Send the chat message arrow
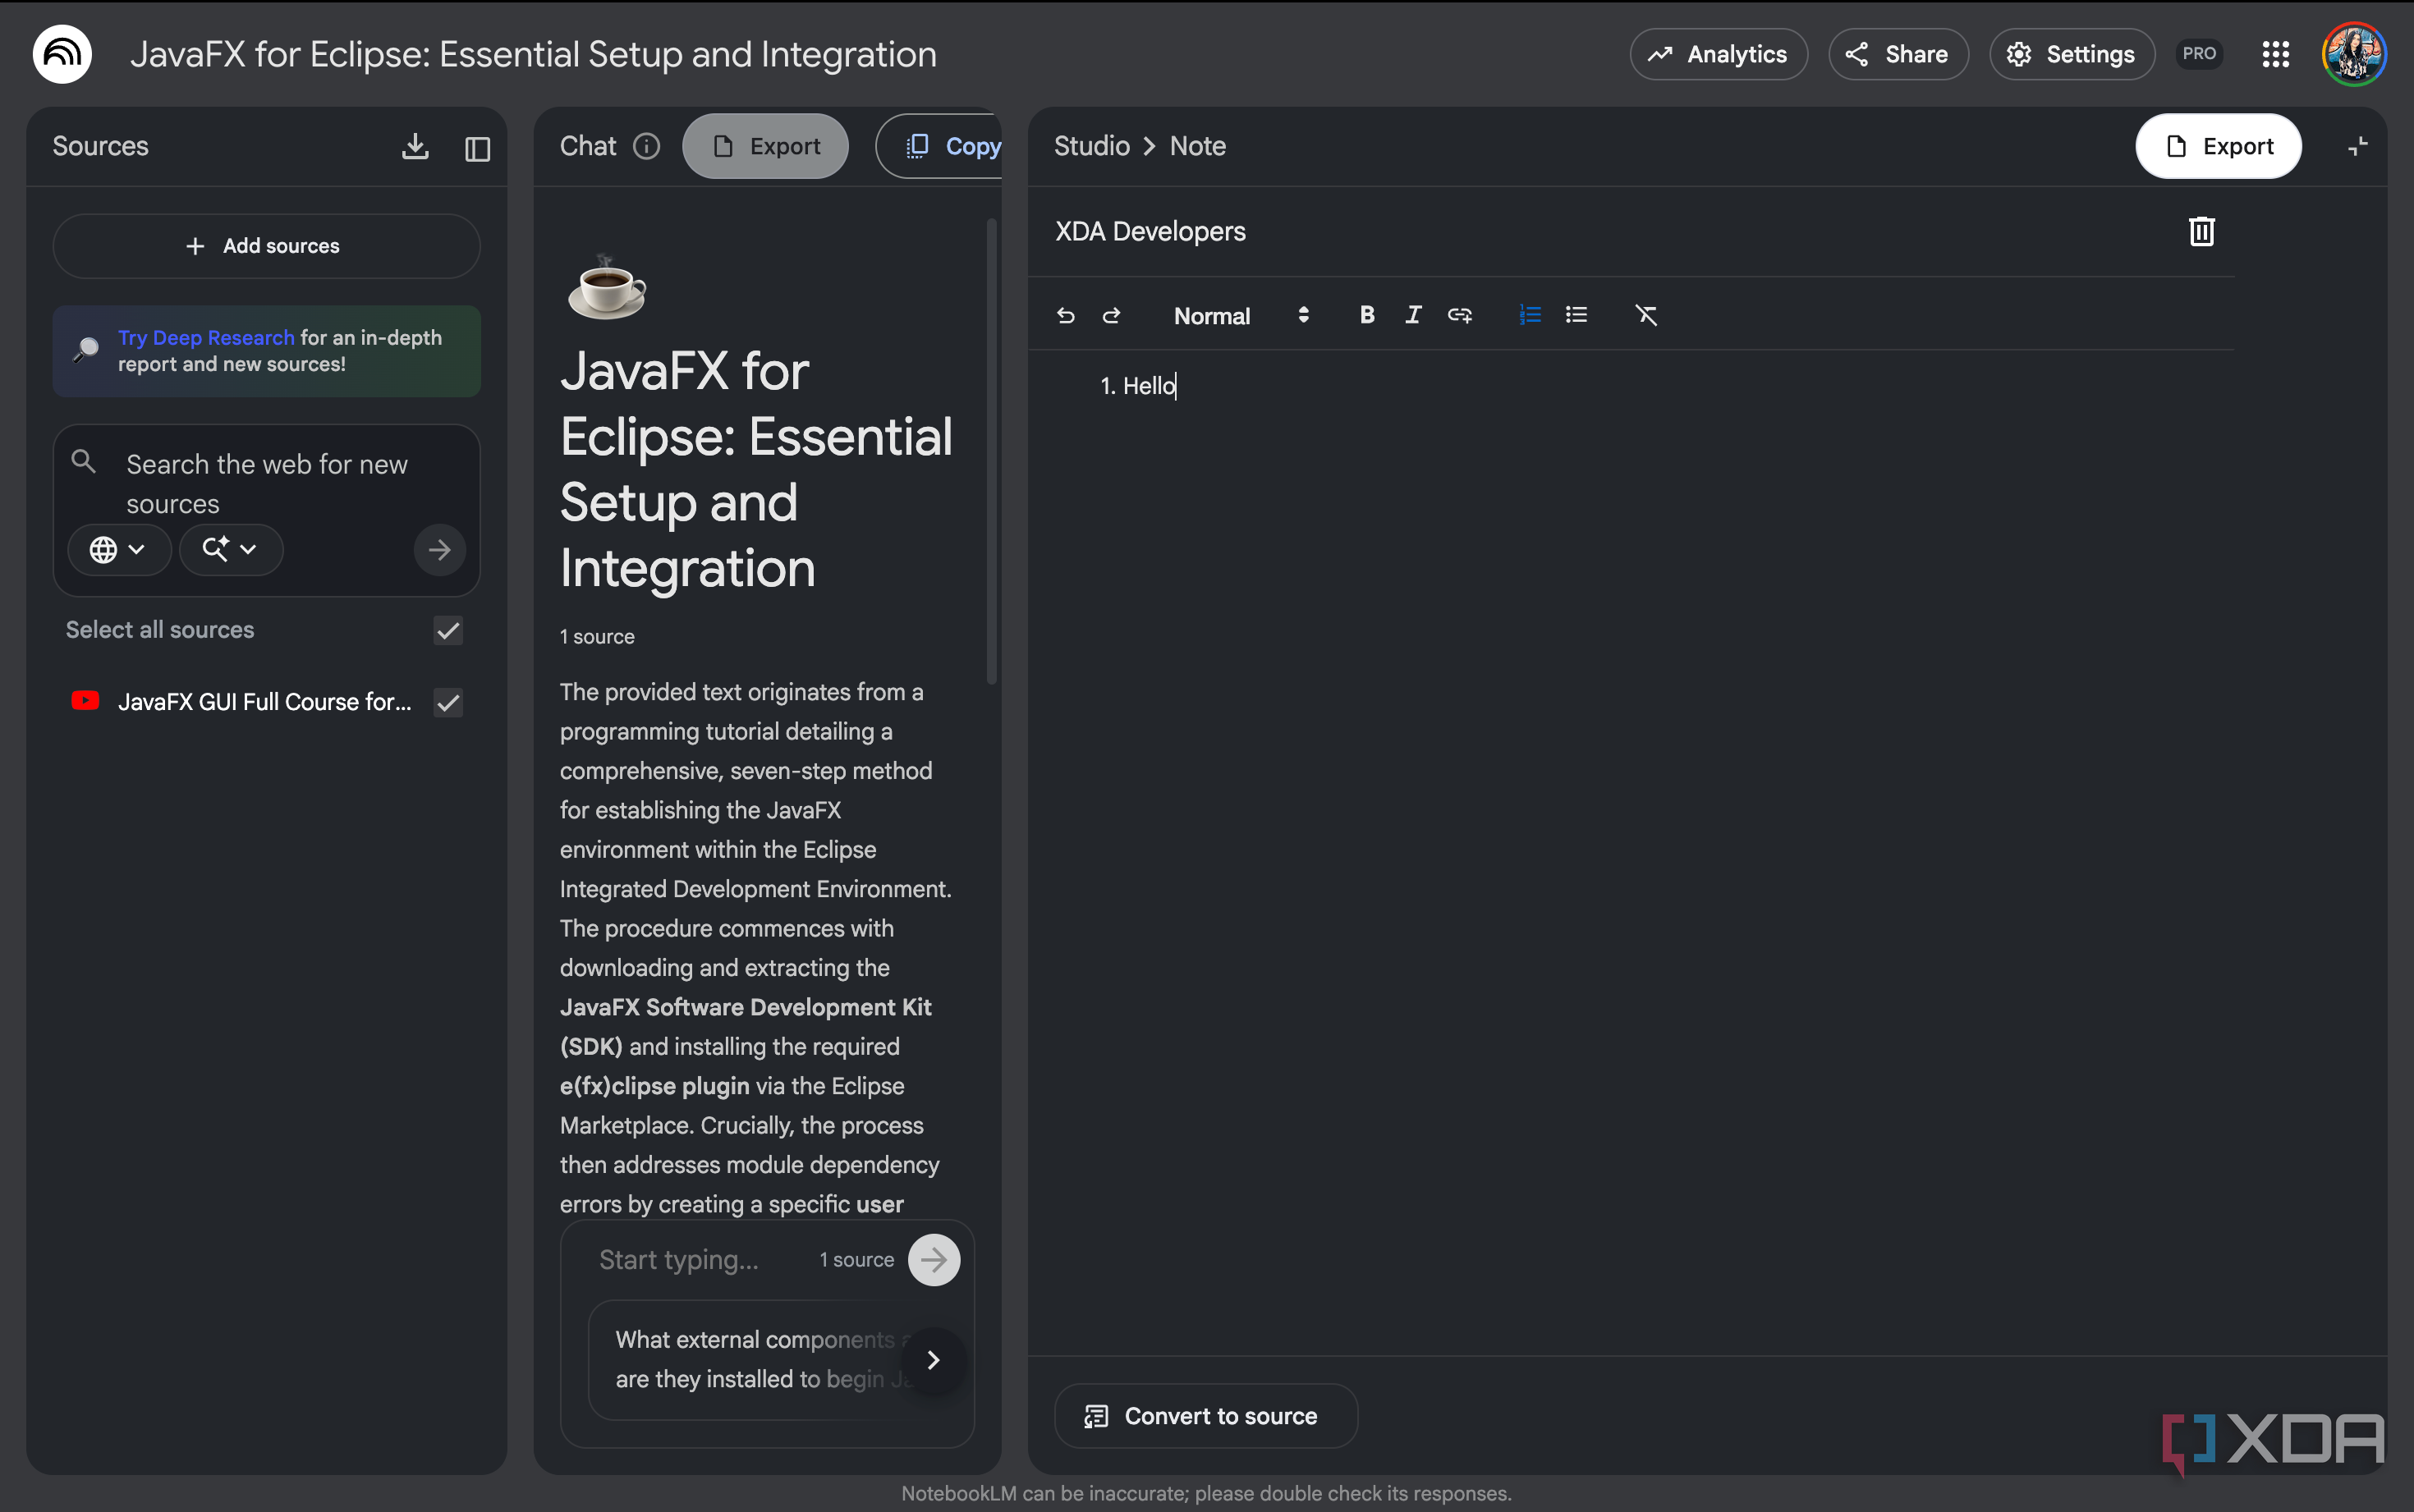 (933, 1259)
